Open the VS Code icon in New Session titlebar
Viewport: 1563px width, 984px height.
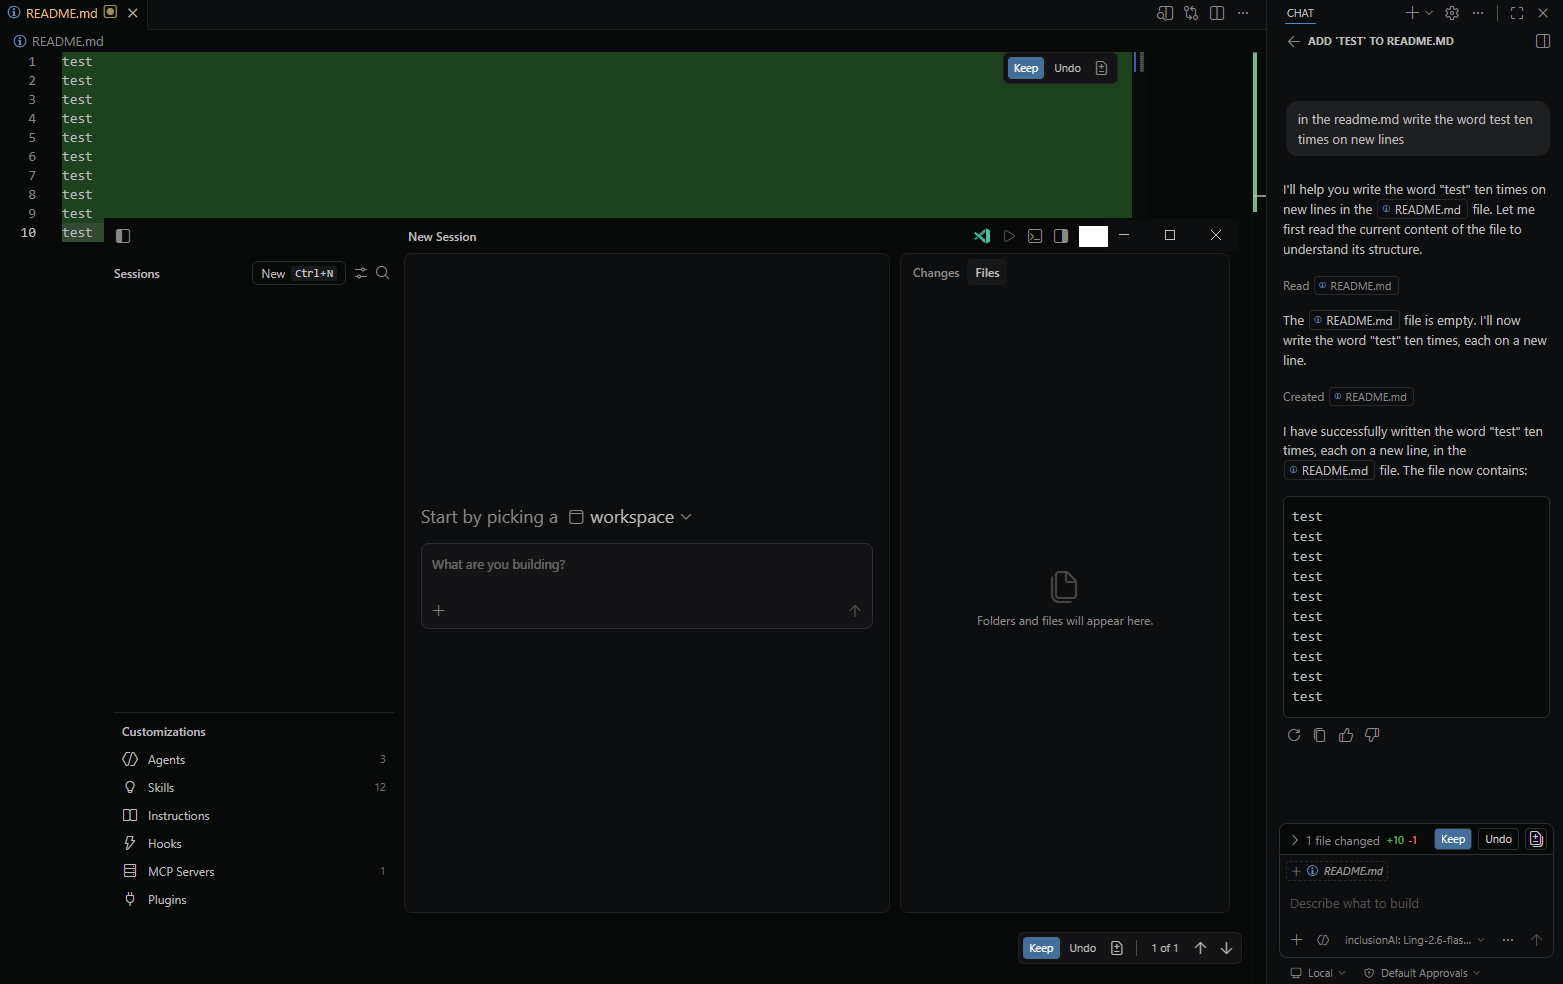[982, 236]
